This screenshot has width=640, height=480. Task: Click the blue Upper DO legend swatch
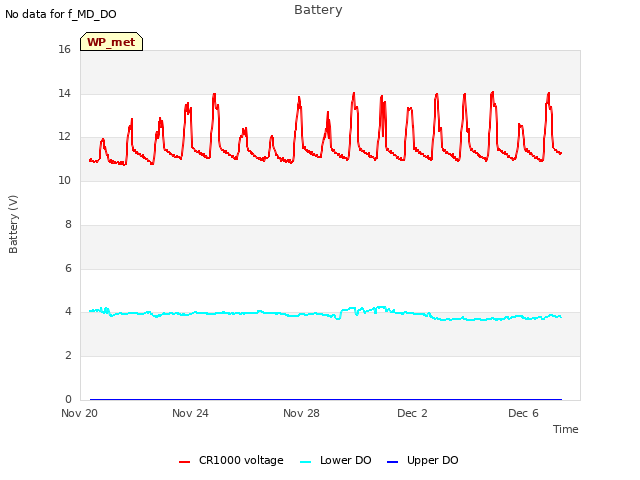(x=392, y=462)
